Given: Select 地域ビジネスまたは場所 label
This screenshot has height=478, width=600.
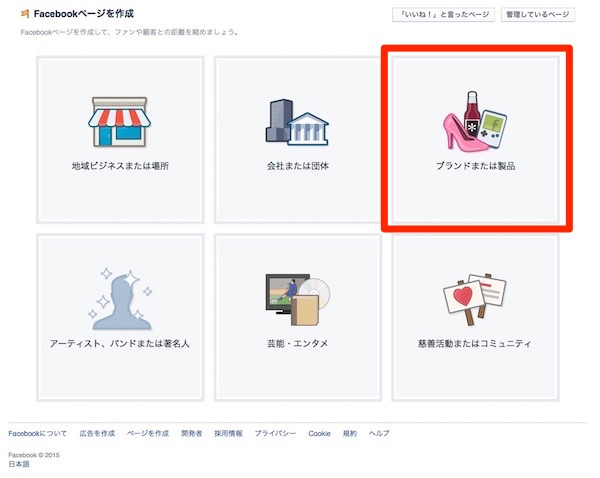Looking at the screenshot, I should point(120,166).
